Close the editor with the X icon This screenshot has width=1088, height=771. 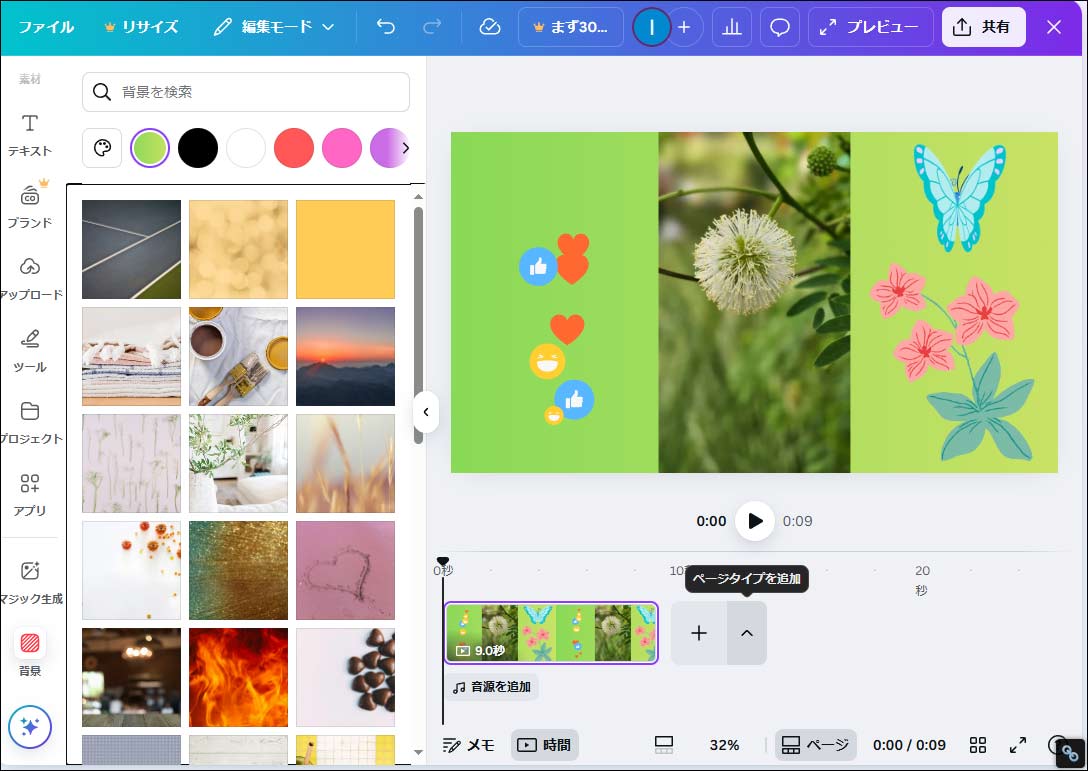point(1054,27)
